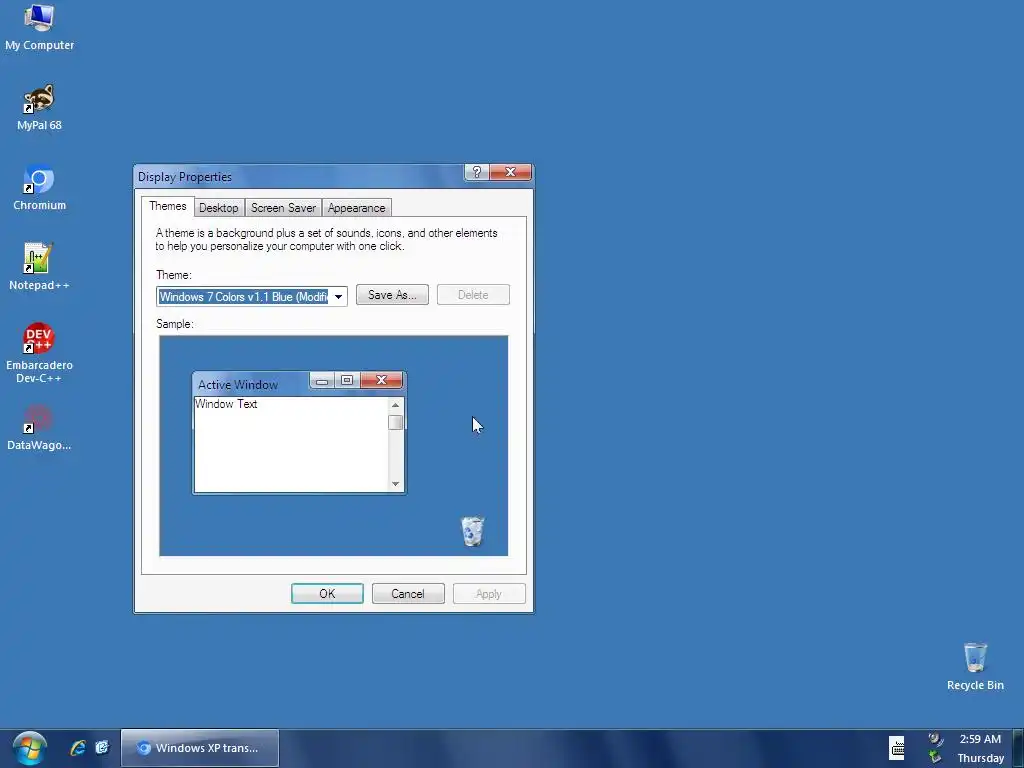This screenshot has height=768, width=1024.
Task: Click the Show Desktop strip at taskbar end
Action: [1017, 748]
